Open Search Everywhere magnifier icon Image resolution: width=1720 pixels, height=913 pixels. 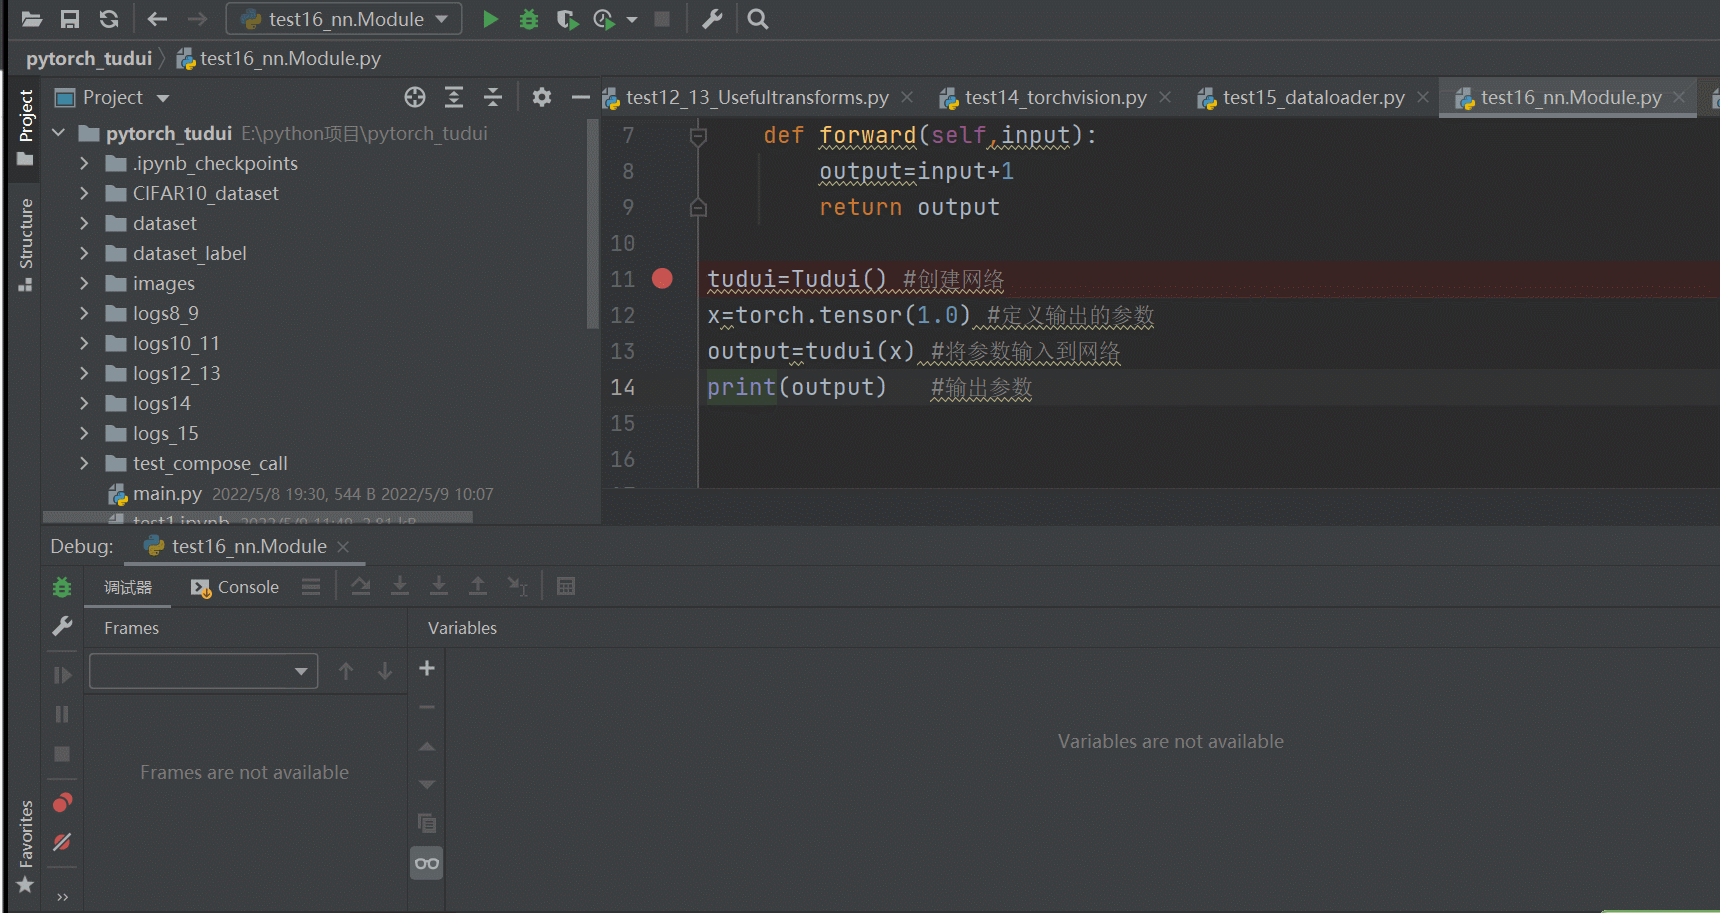pyautogui.click(x=758, y=19)
